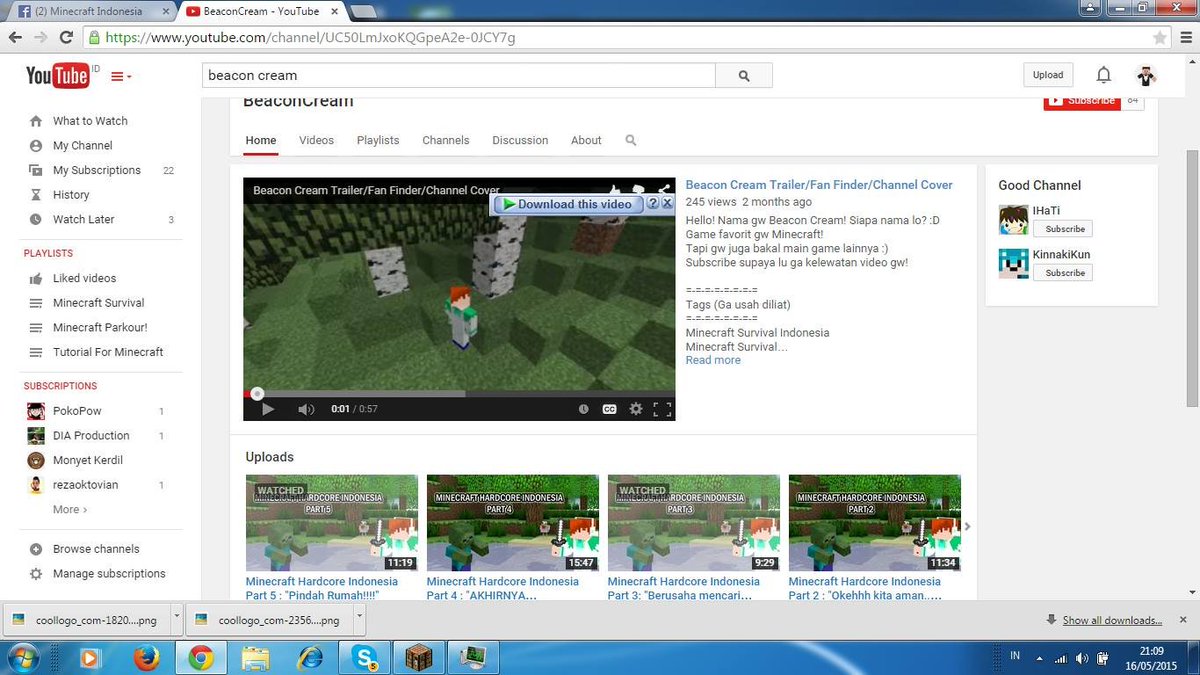The height and width of the screenshot is (675, 1200).
Task: Open DIA Production subscription
Action: 91,436
